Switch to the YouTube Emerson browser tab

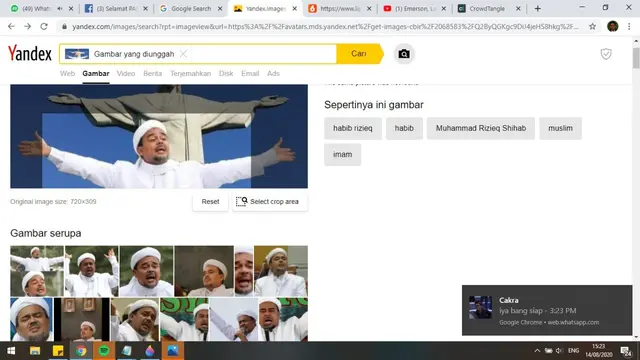click(413, 9)
